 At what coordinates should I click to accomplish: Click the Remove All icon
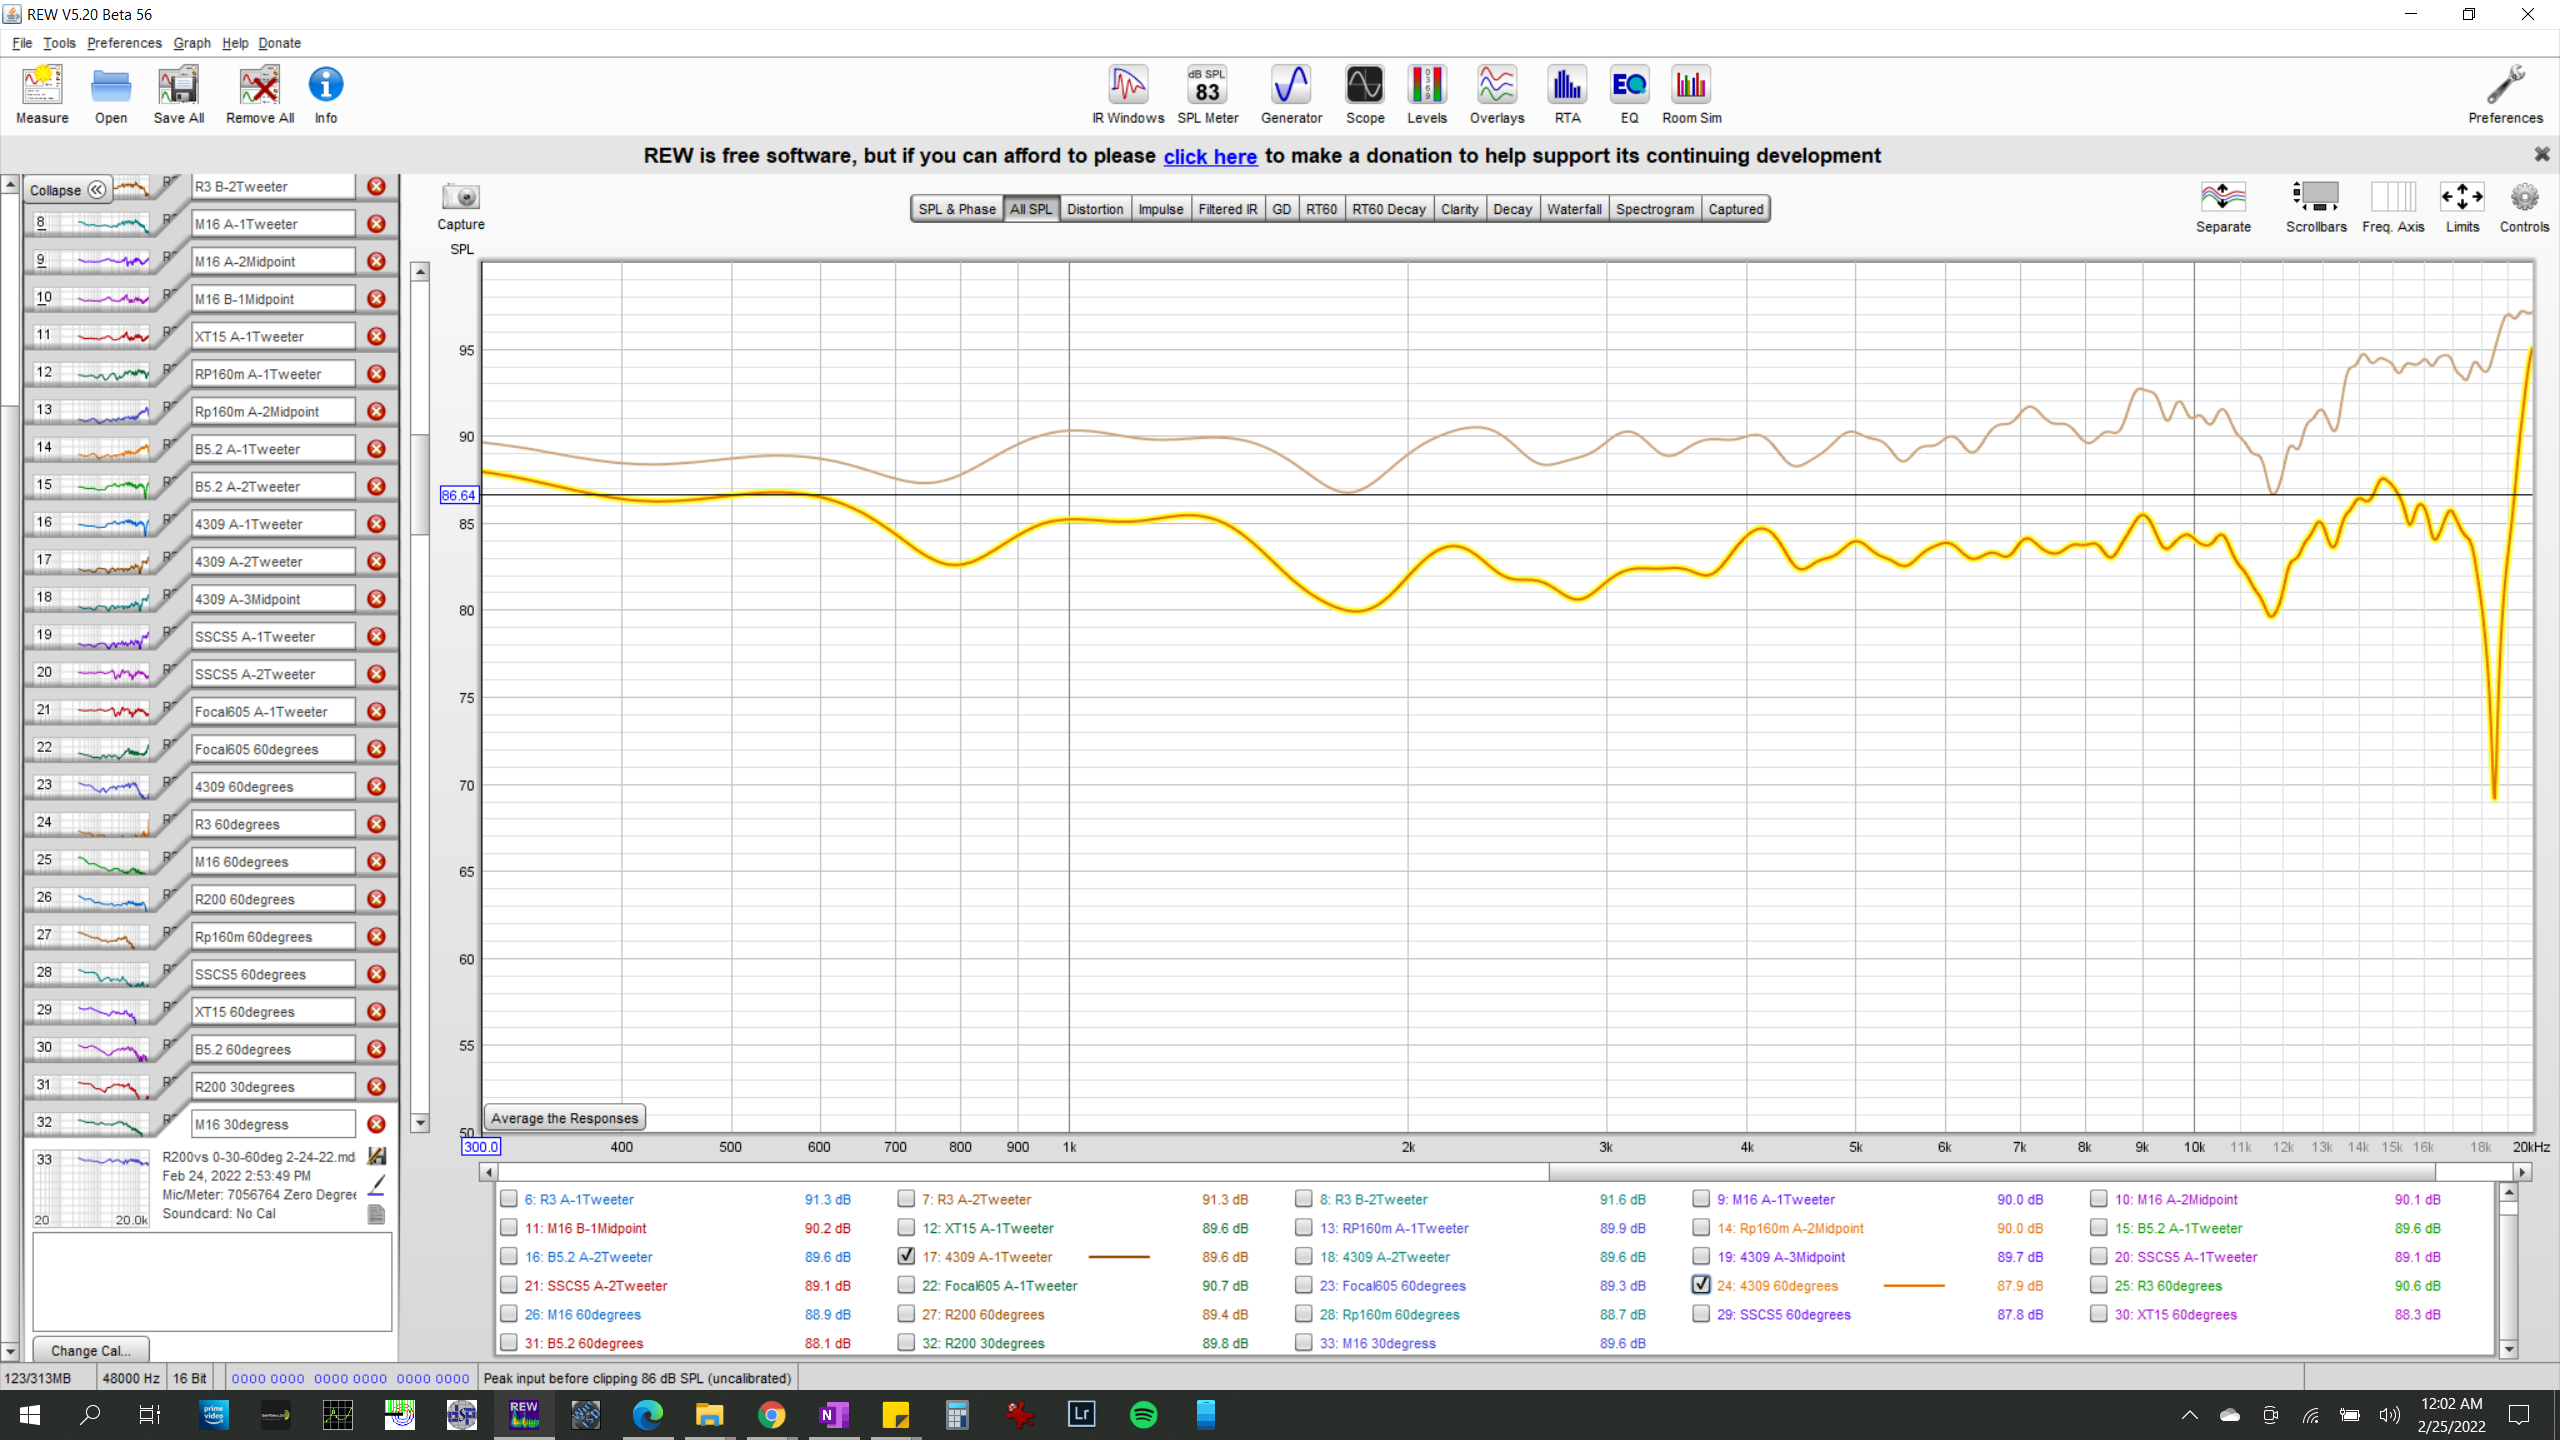point(260,95)
